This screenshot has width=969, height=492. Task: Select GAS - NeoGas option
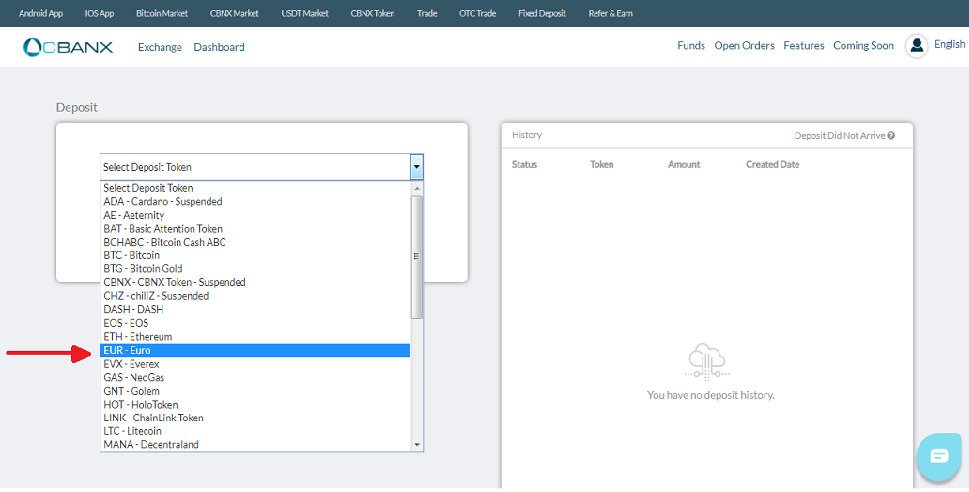pos(255,378)
